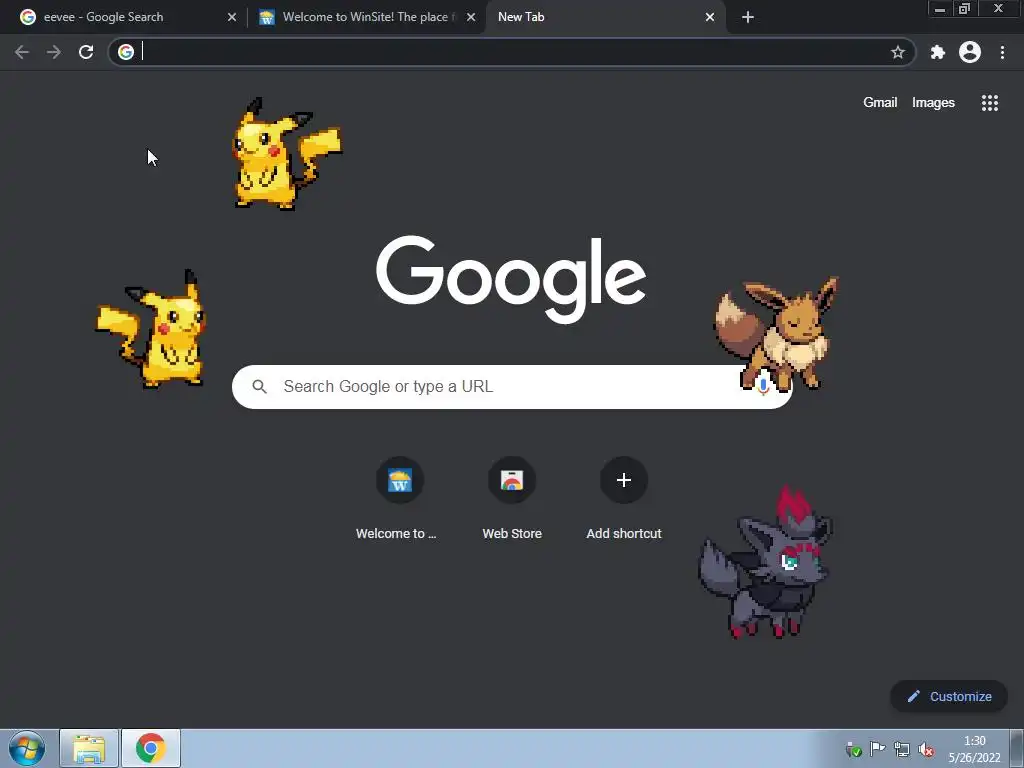Click the Add shortcut plus icon

tap(624, 480)
